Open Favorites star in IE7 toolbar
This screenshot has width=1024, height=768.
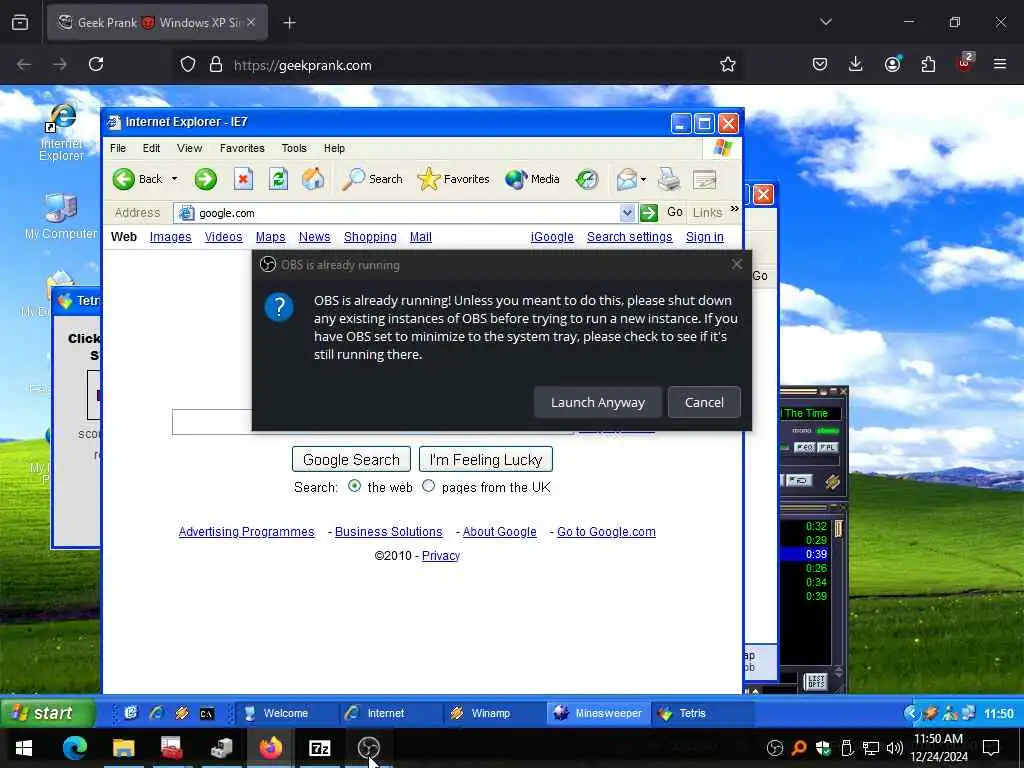pos(428,179)
